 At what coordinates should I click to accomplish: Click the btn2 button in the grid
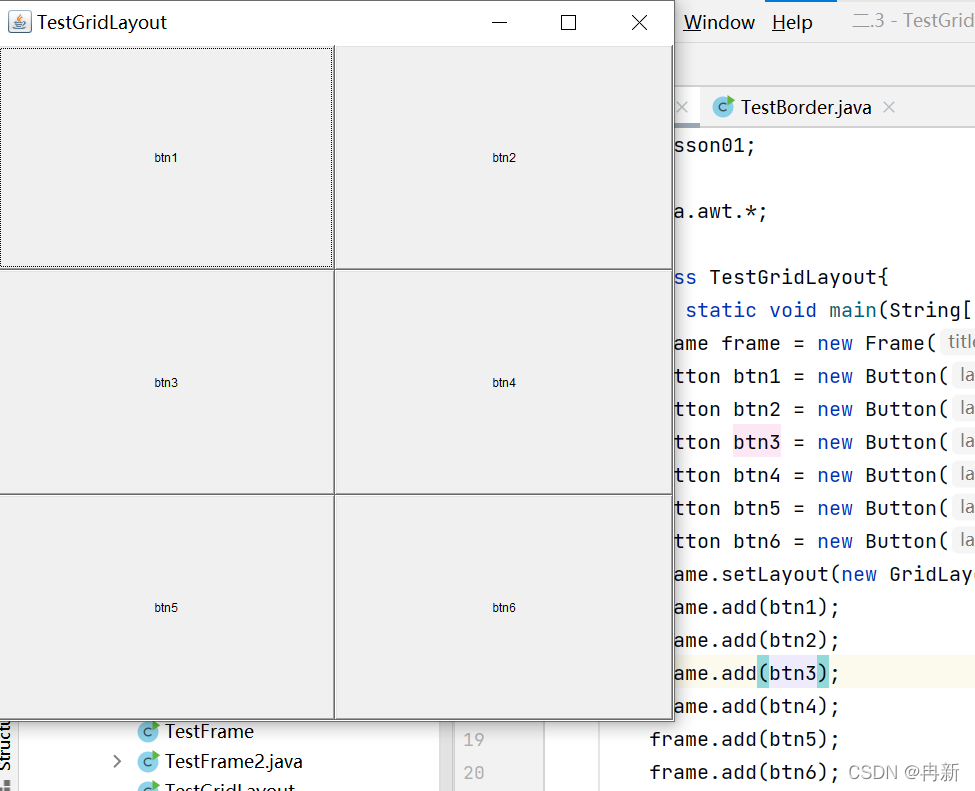[x=504, y=157]
